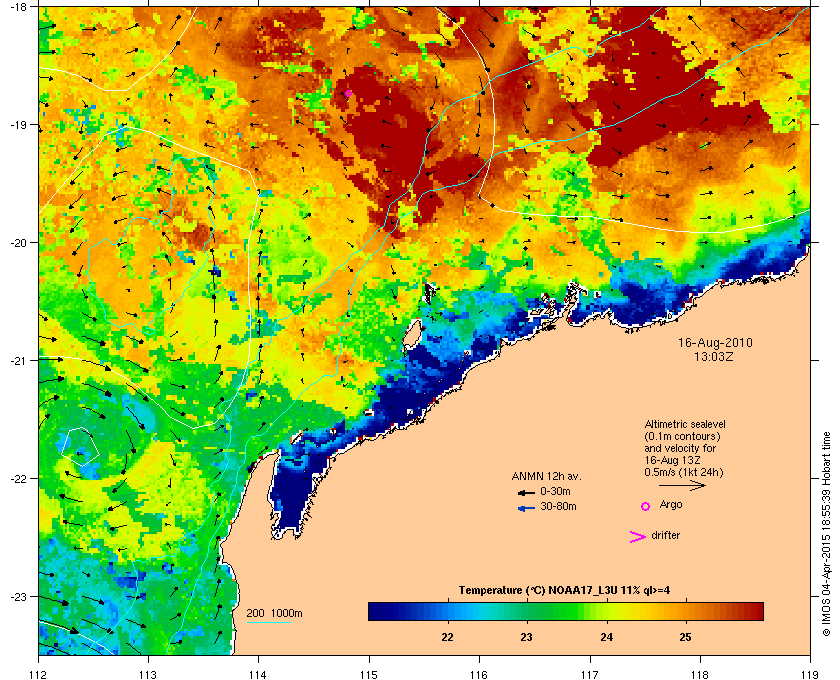The width and height of the screenshot is (840, 680).
Task: Click the magenta Argo circle in the legend
Action: pyautogui.click(x=646, y=506)
